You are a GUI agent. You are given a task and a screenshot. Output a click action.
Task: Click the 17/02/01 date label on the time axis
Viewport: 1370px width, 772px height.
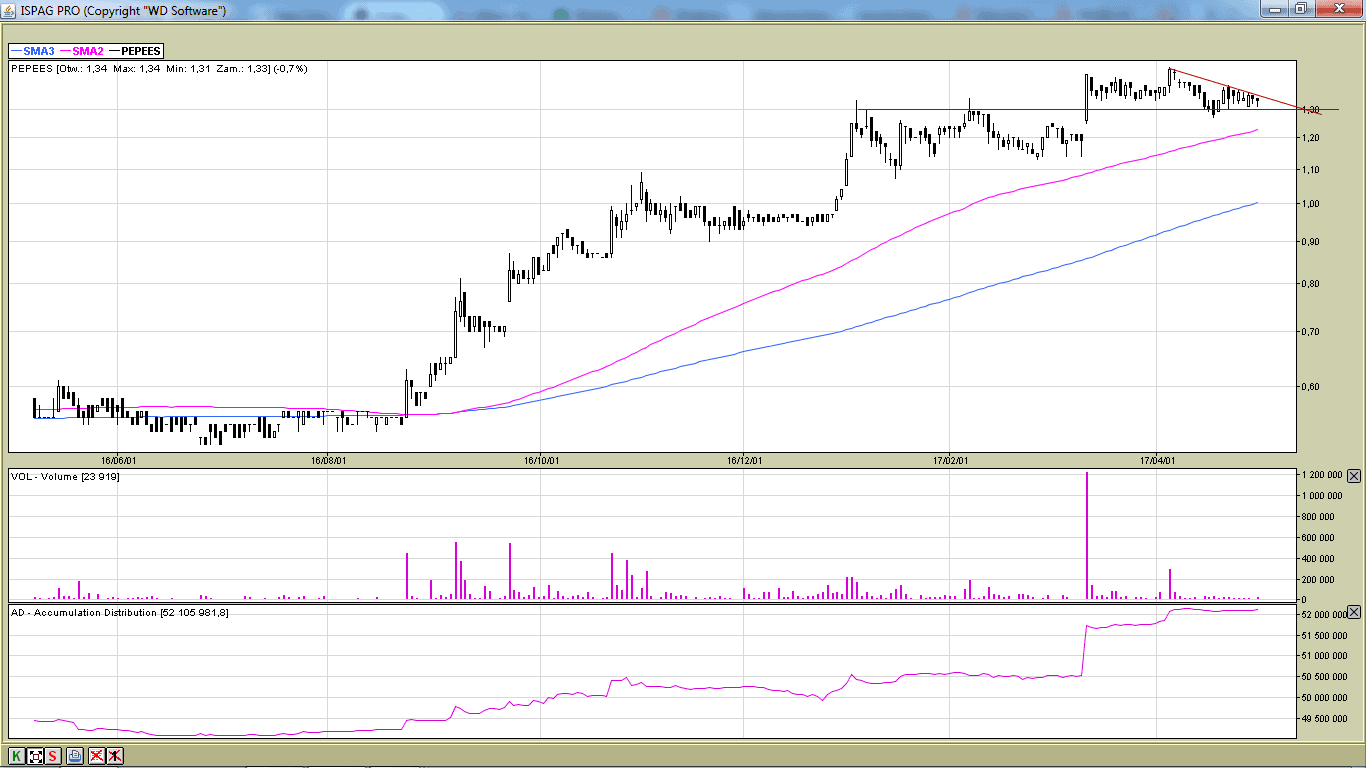pyautogui.click(x=950, y=461)
